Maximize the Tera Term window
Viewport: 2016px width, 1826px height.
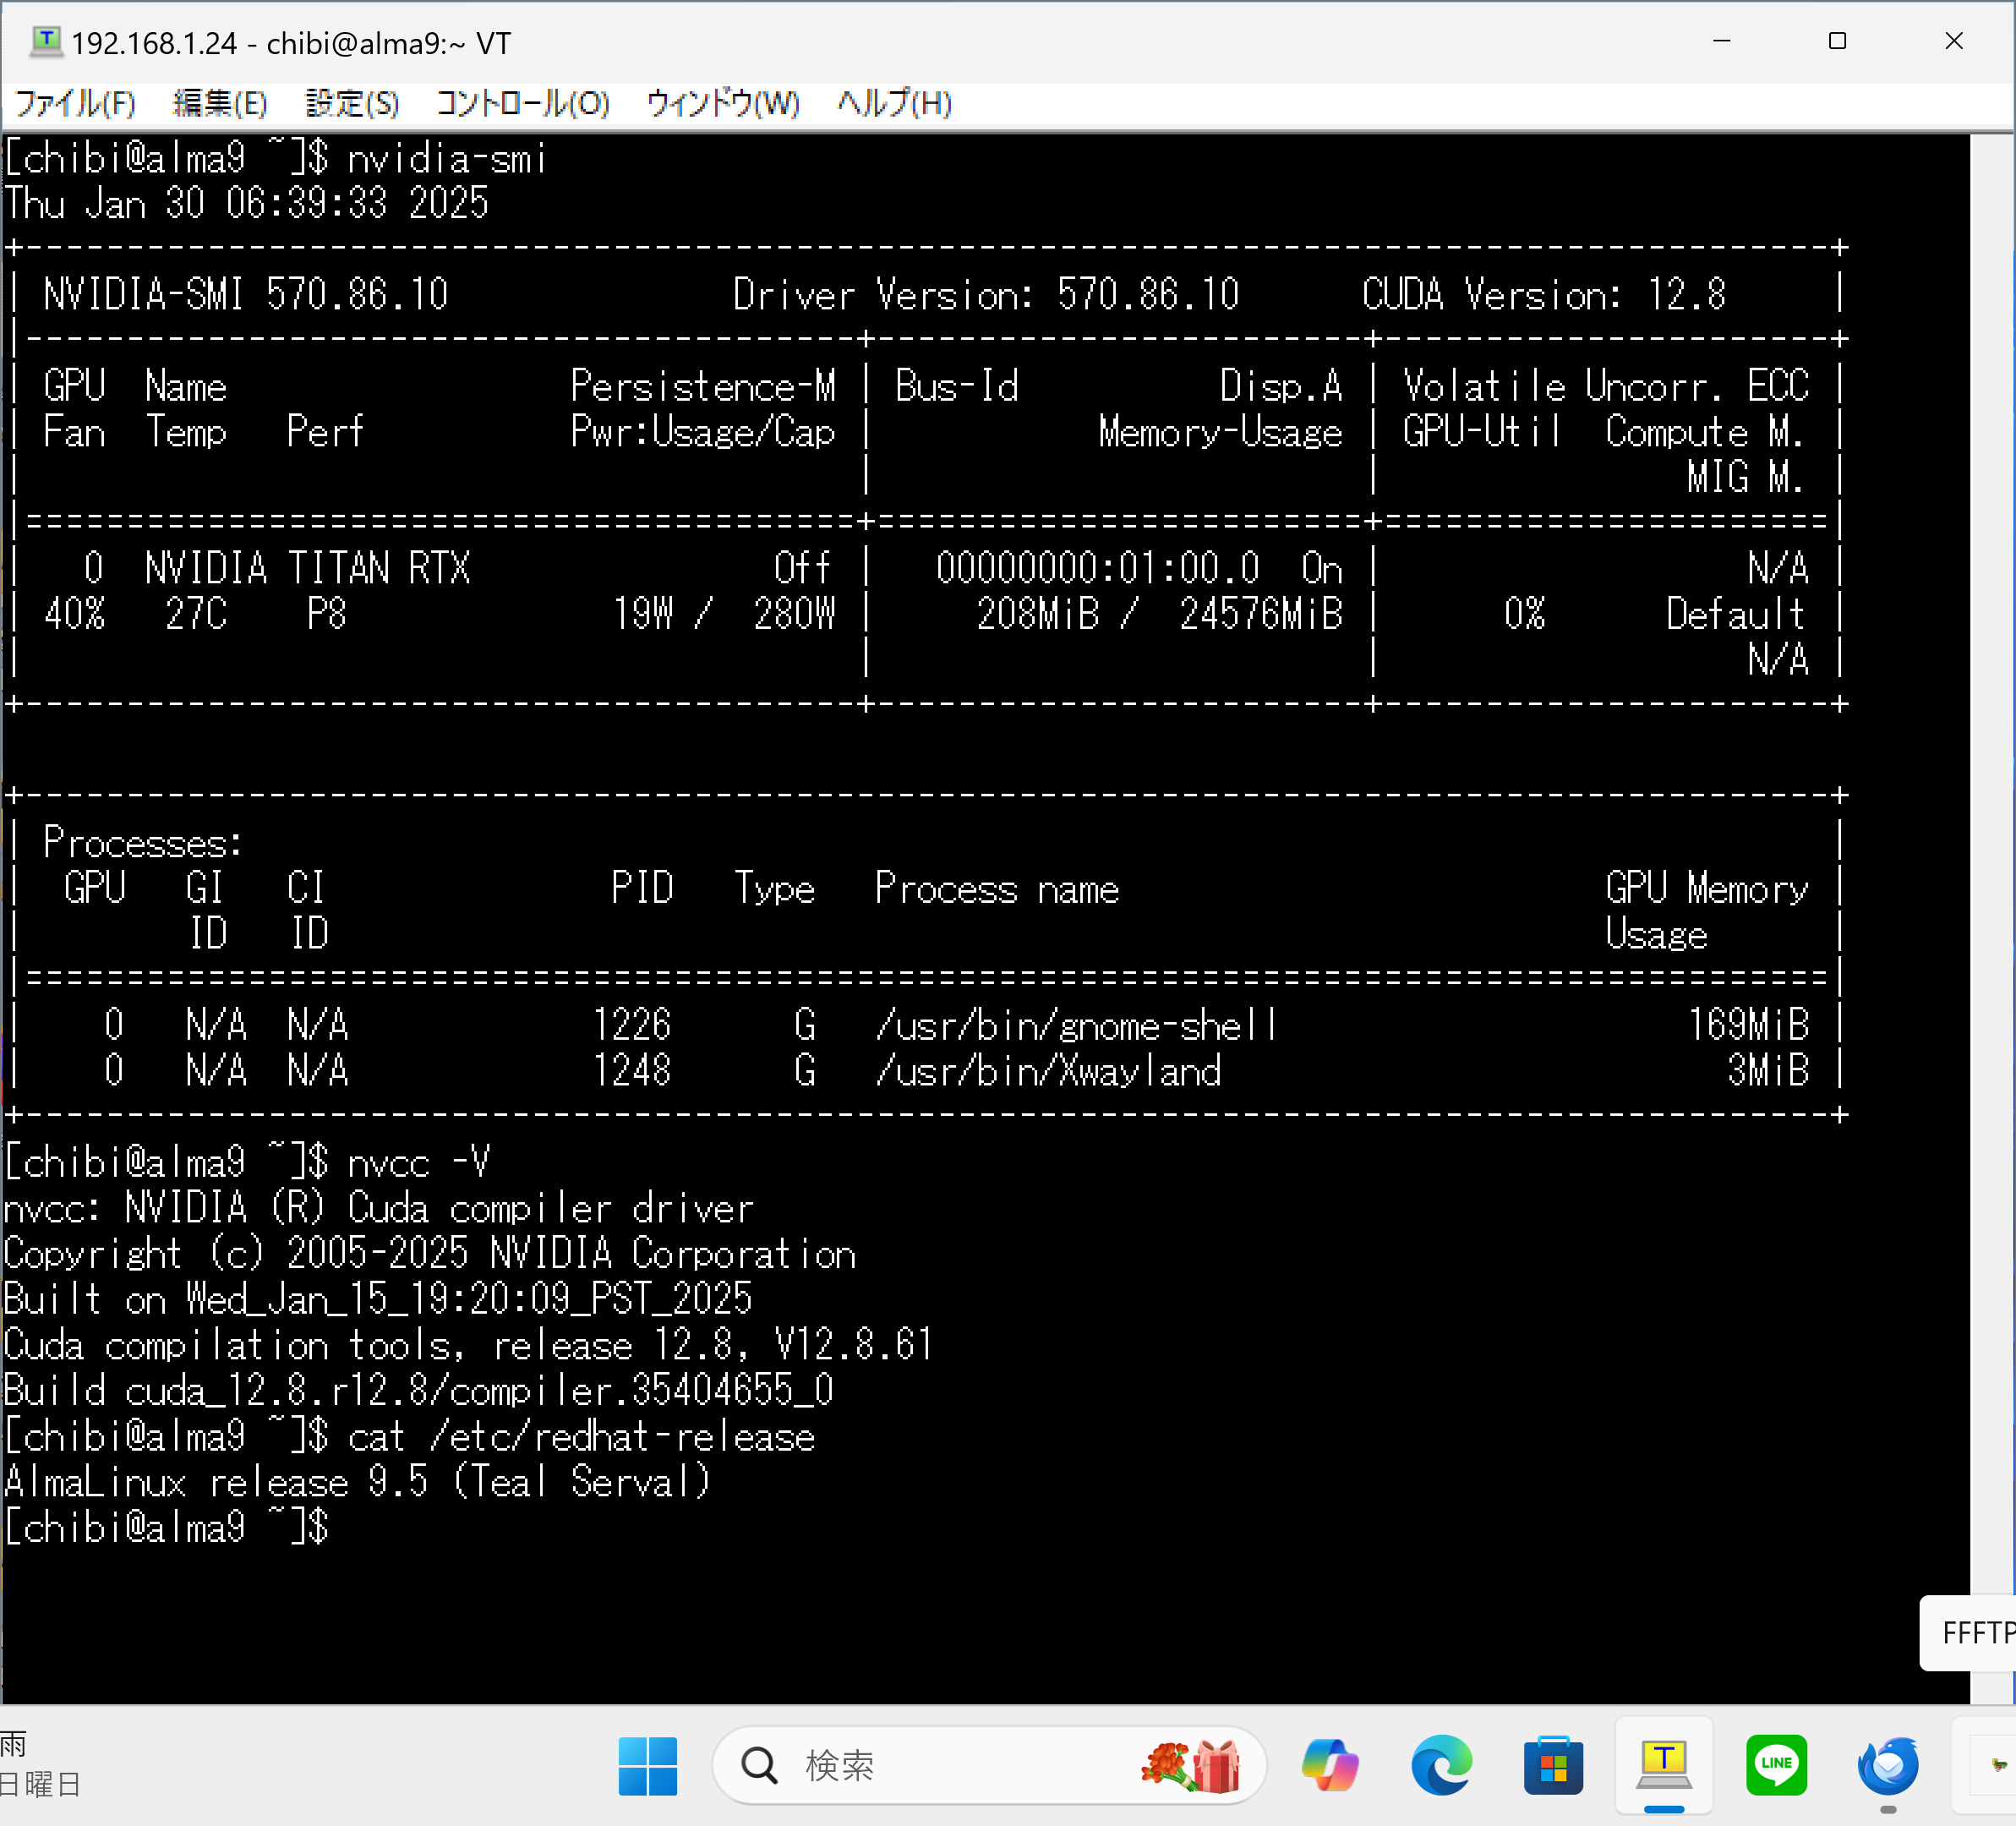pos(1837,41)
